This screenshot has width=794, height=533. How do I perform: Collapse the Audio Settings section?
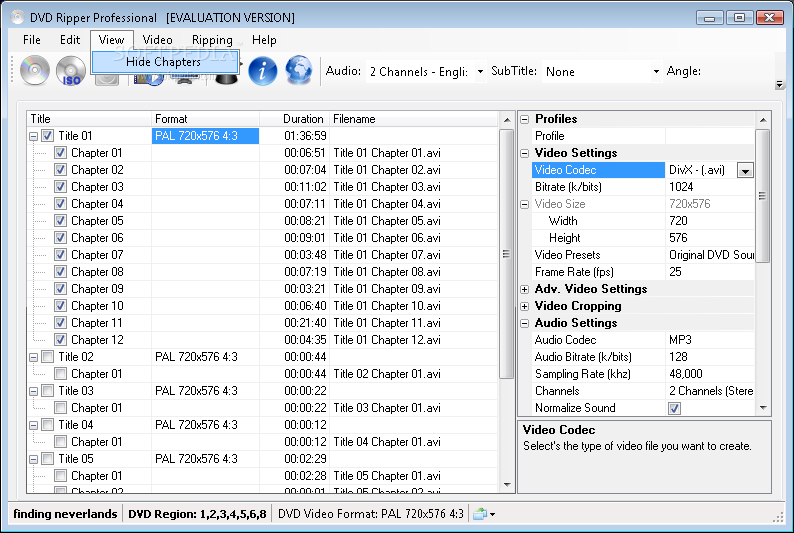(x=525, y=323)
